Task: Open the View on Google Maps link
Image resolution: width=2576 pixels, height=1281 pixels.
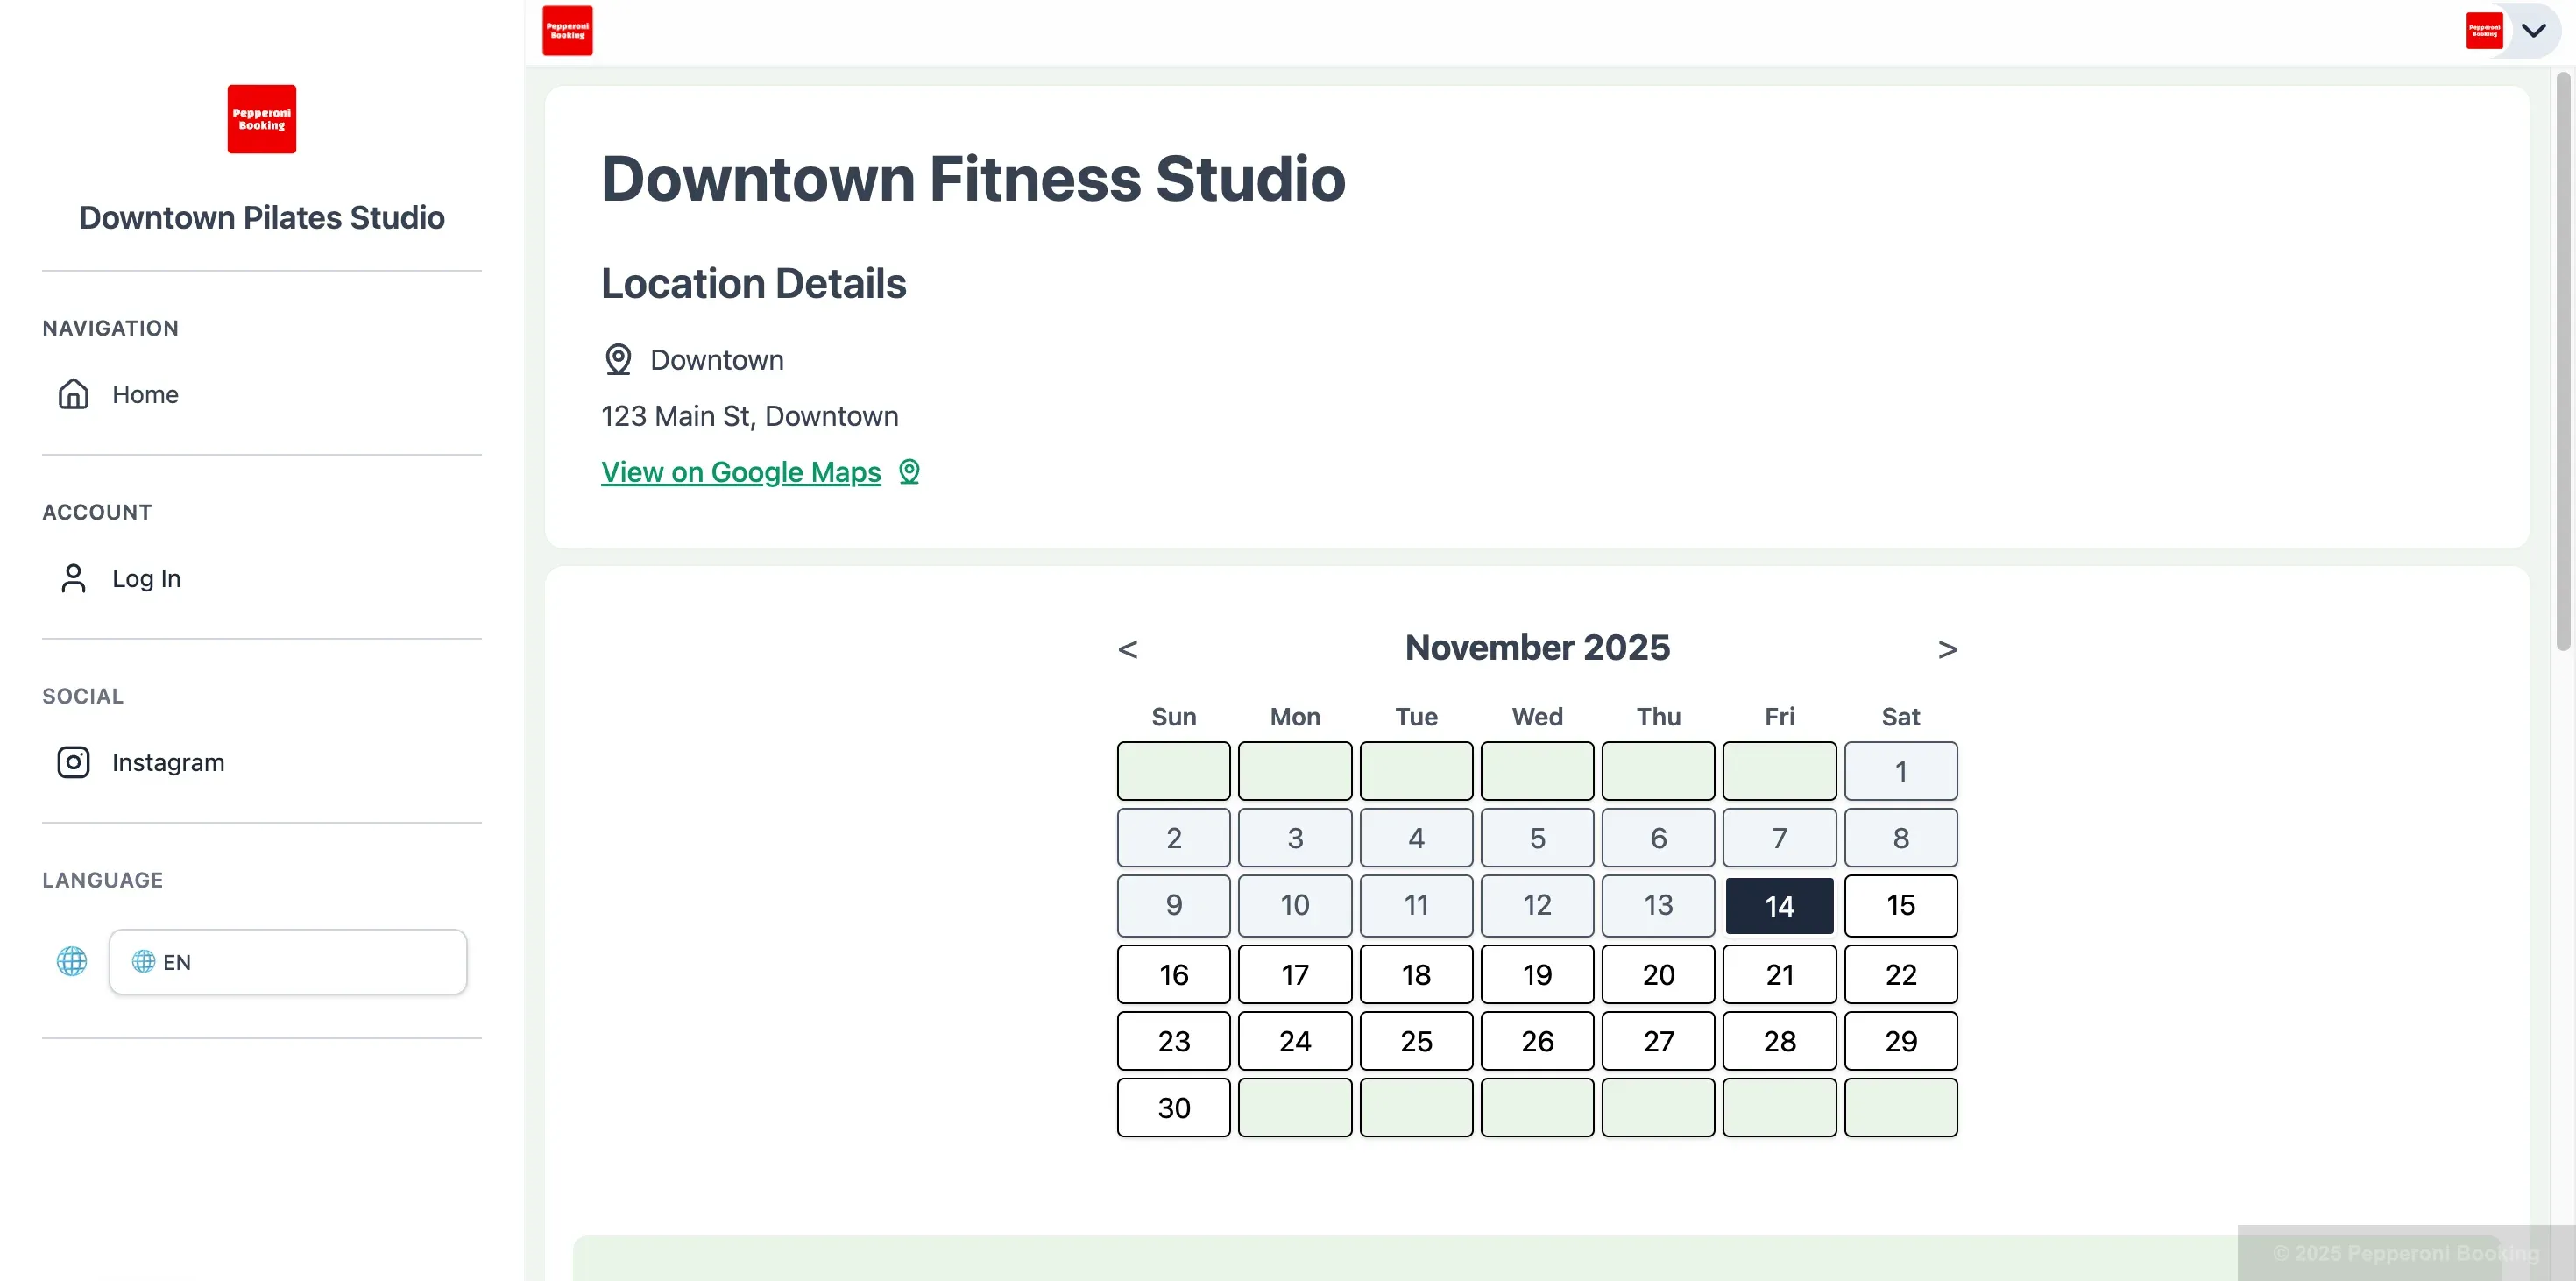Action: pyautogui.click(x=740, y=471)
